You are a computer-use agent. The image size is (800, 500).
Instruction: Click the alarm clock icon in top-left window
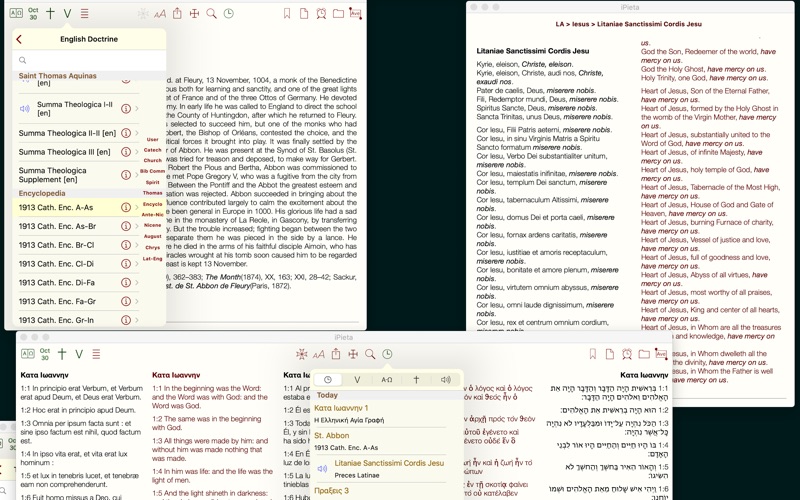point(321,14)
